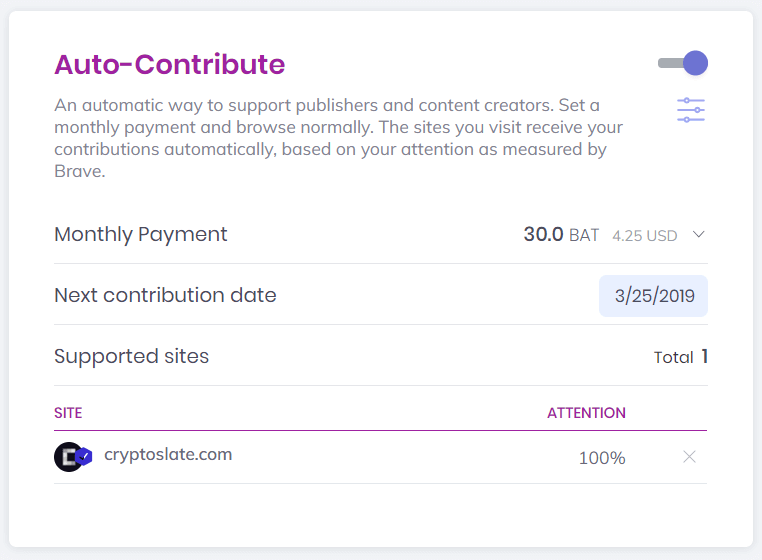Open Auto-Contribute settings sliders icon

coord(691,110)
